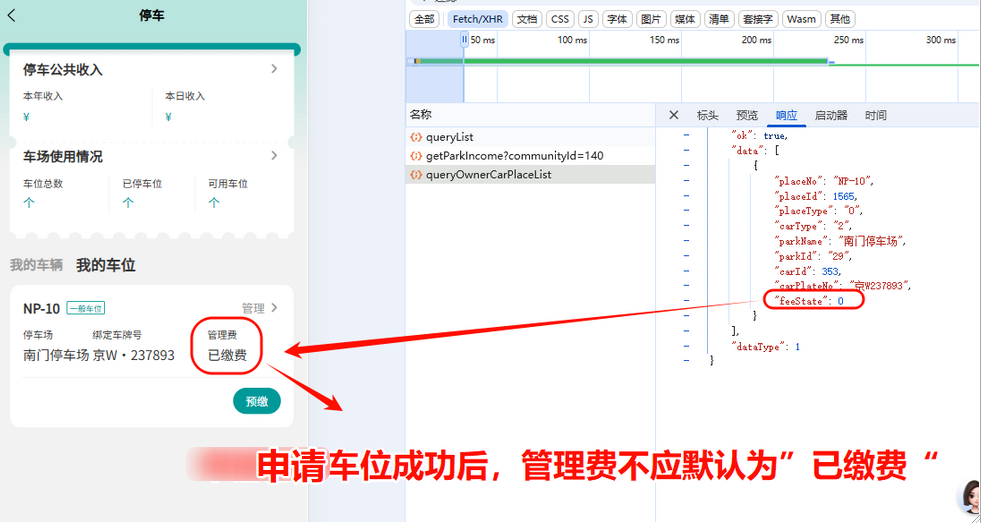Switch to the 我的车辆 tab

click(36, 265)
